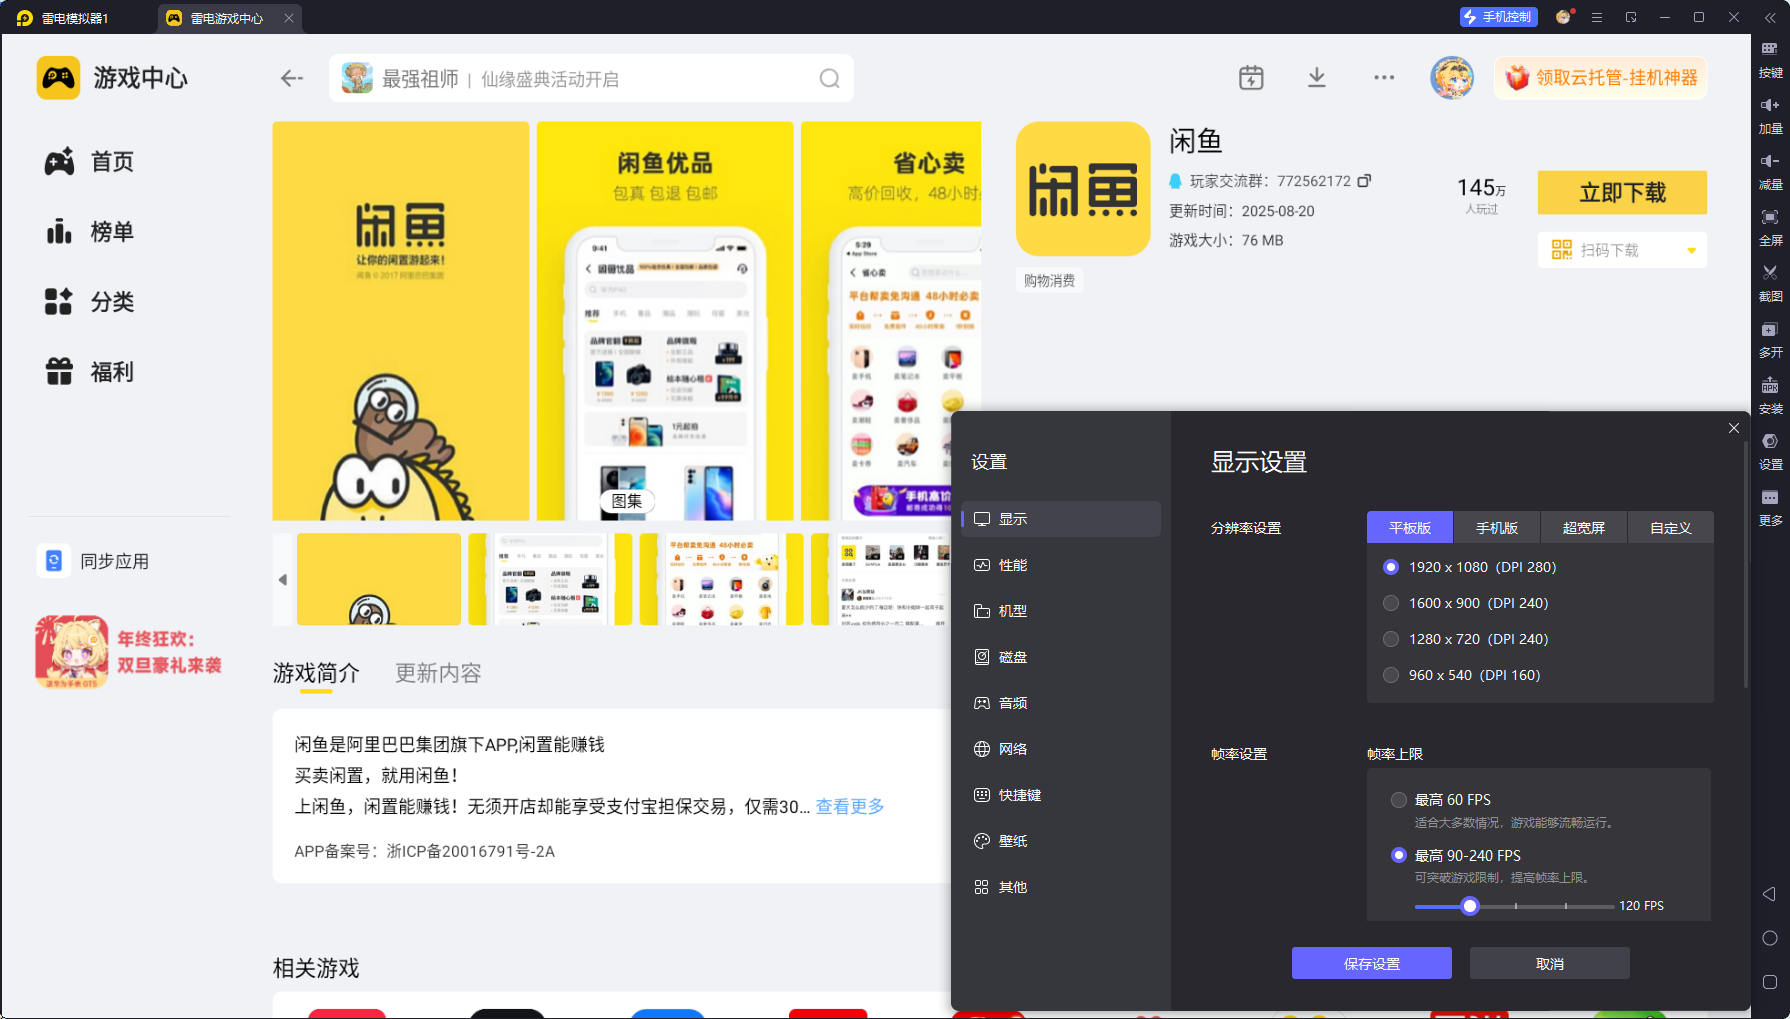Switch to the 手机版 resolution tab
The height and width of the screenshot is (1019, 1790).
[x=1497, y=528]
